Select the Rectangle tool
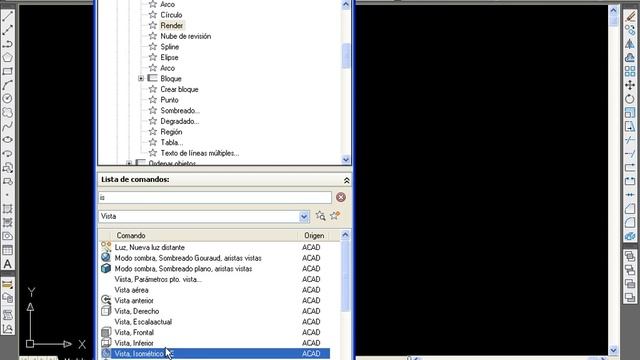This screenshot has width=640, height=360. pos(7,71)
